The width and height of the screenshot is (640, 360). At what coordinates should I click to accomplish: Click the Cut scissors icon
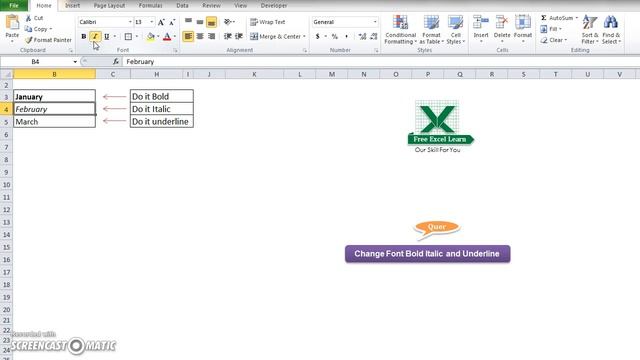28,18
